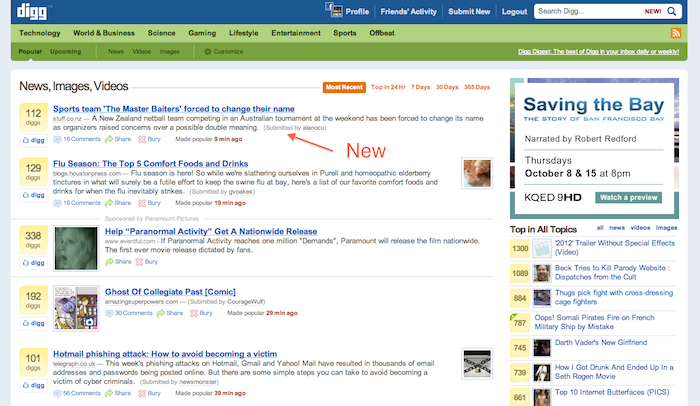Image resolution: width=700 pixels, height=406 pixels.
Task: Open Darth Vader's New Girlfriend story
Action: click(x=601, y=343)
